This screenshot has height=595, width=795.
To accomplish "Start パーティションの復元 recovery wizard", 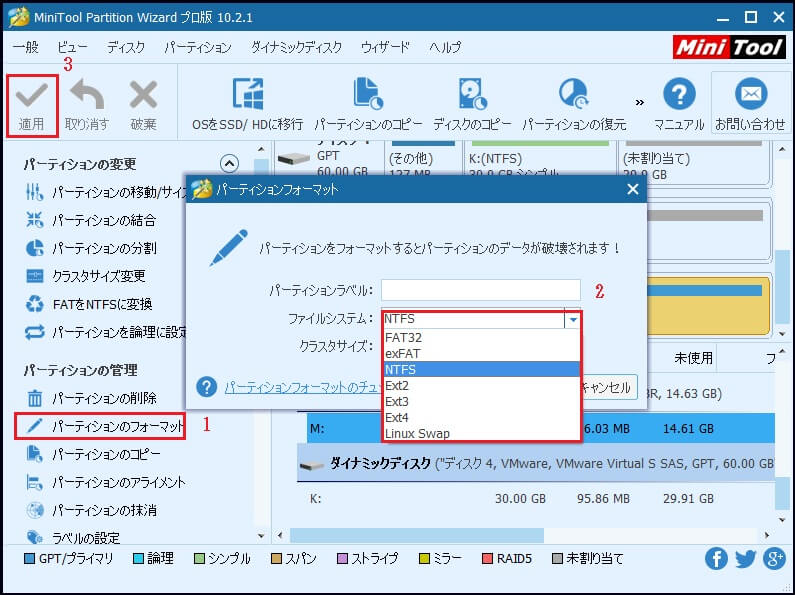I will (x=574, y=95).
